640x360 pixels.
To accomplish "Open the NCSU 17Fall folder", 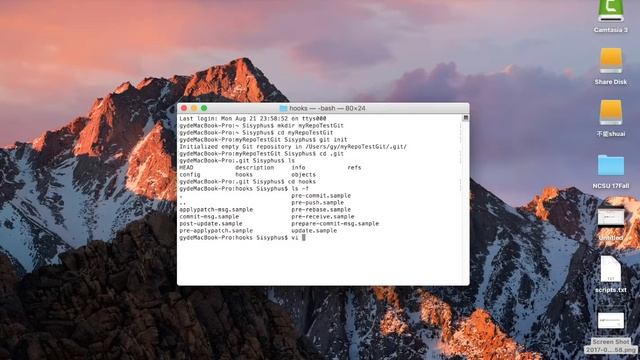I will 611,165.
